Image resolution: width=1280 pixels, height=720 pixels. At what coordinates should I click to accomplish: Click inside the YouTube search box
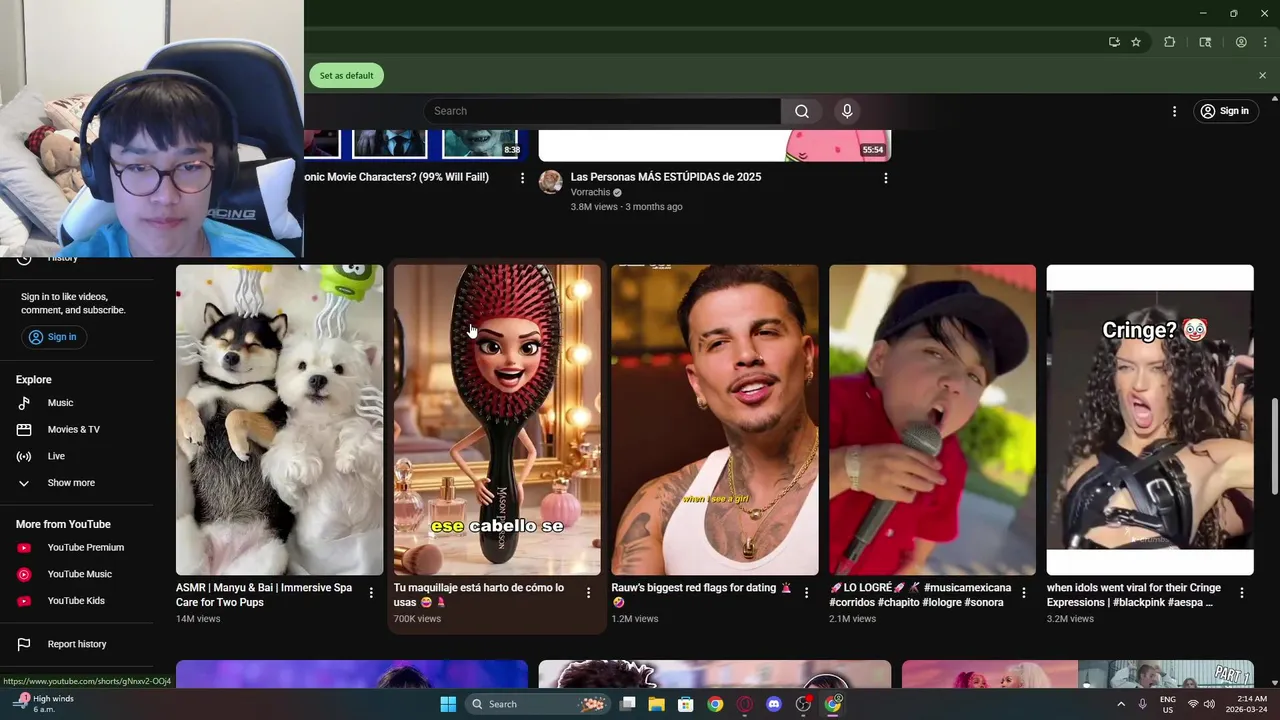point(602,111)
